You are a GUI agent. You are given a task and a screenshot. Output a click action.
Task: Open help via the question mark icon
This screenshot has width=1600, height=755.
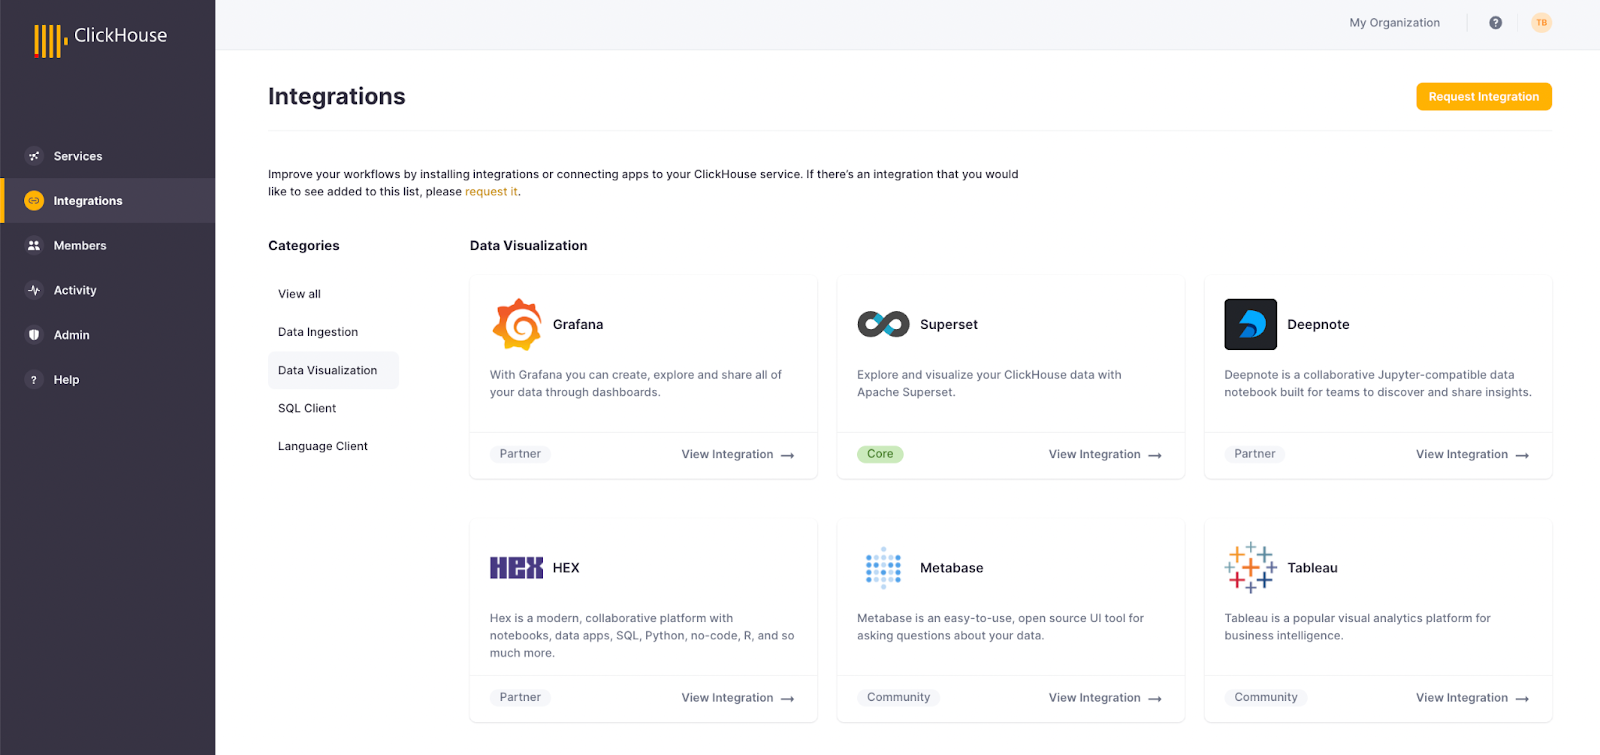click(1495, 23)
